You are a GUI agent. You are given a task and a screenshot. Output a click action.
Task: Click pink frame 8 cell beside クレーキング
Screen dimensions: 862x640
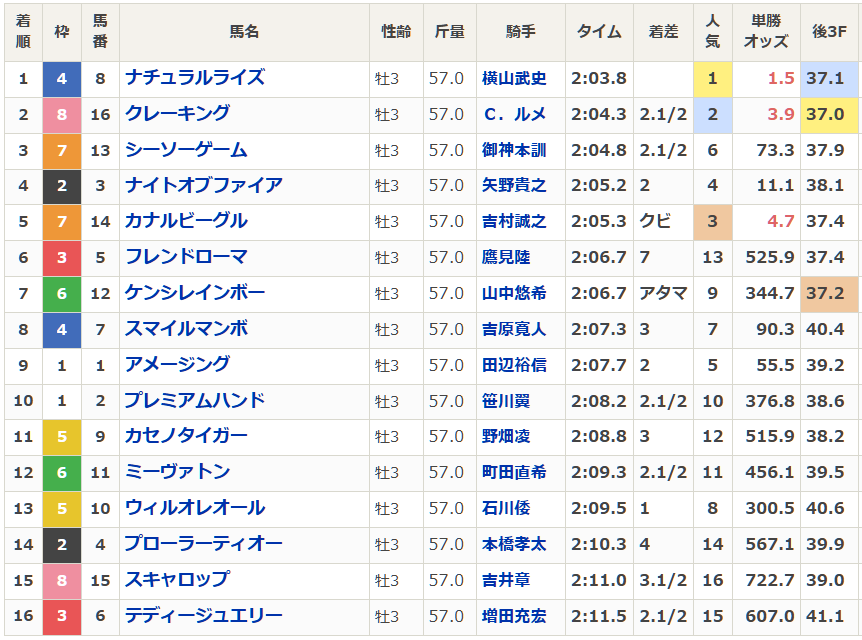62,114
